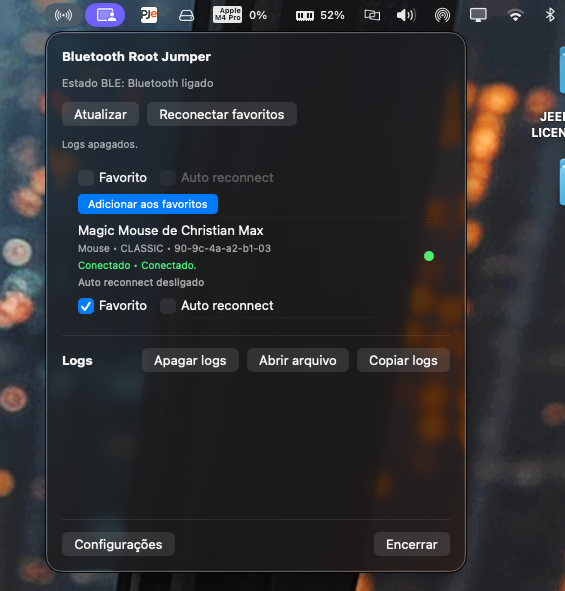Click Copiar logs button
This screenshot has height=591, width=565.
coord(403,360)
